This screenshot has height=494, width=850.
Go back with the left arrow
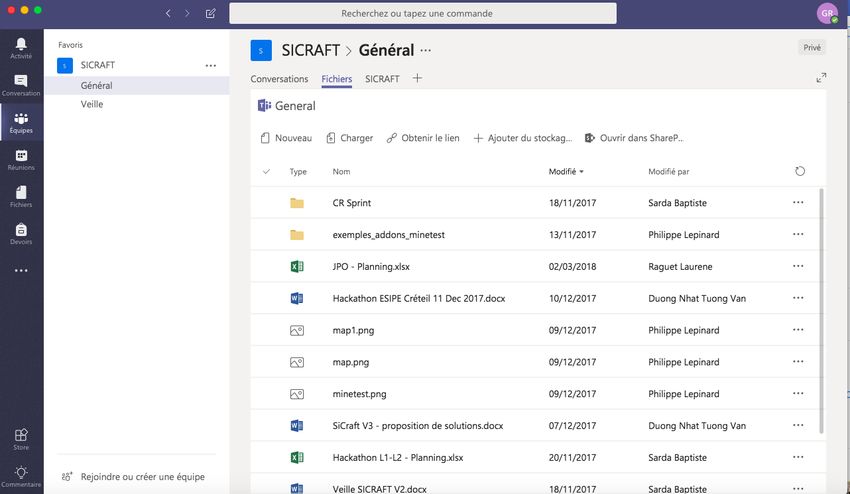168,13
